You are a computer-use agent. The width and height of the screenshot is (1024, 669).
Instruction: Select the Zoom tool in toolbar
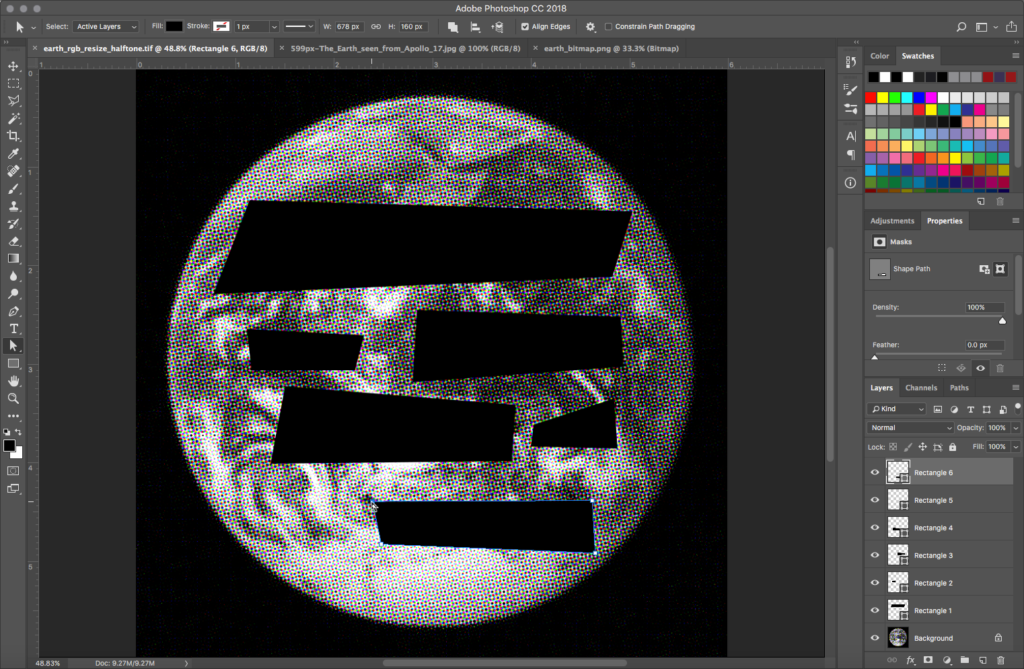click(x=14, y=398)
